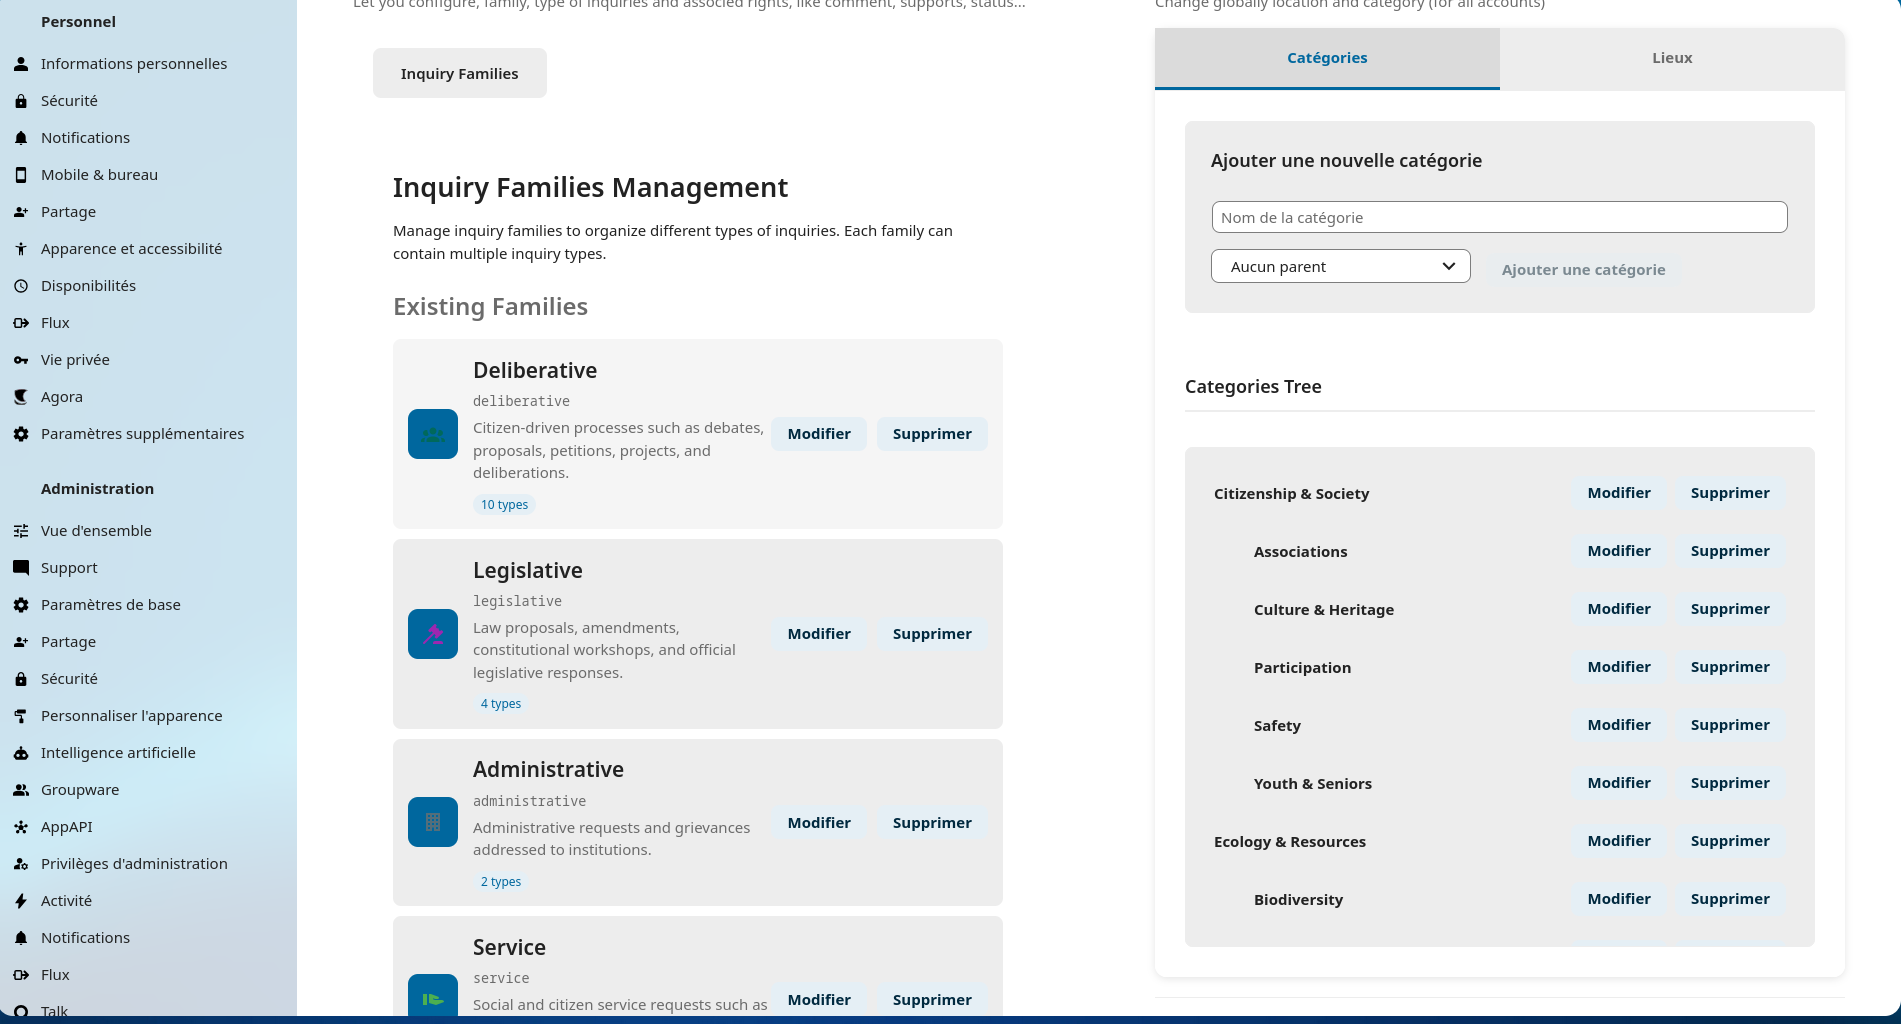Click the Vue d'ensemble icon
This screenshot has height=1024, width=1901.
coord(21,531)
